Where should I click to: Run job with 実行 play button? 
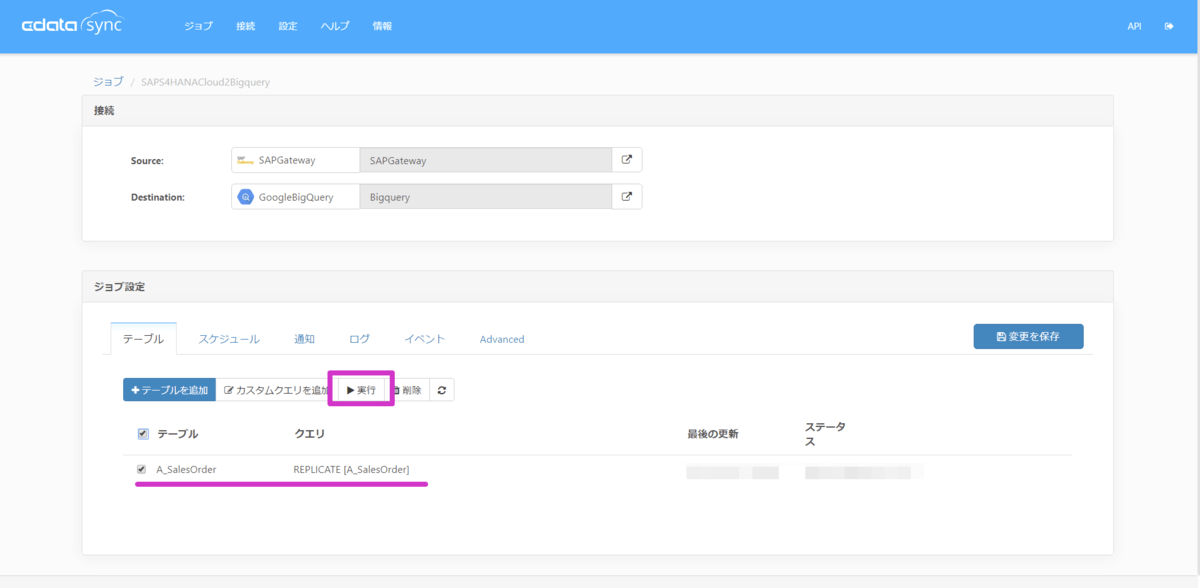(361, 390)
